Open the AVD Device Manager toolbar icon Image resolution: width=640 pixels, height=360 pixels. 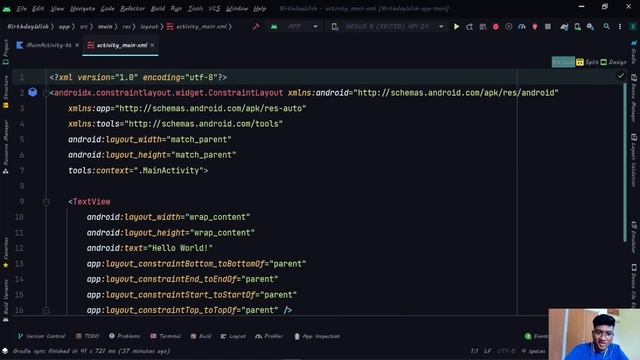(x=577, y=27)
